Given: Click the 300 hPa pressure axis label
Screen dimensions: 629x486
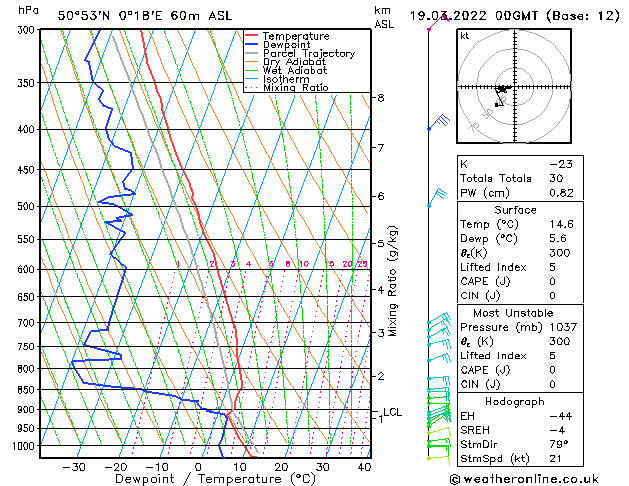Looking at the screenshot, I should [x=28, y=30].
